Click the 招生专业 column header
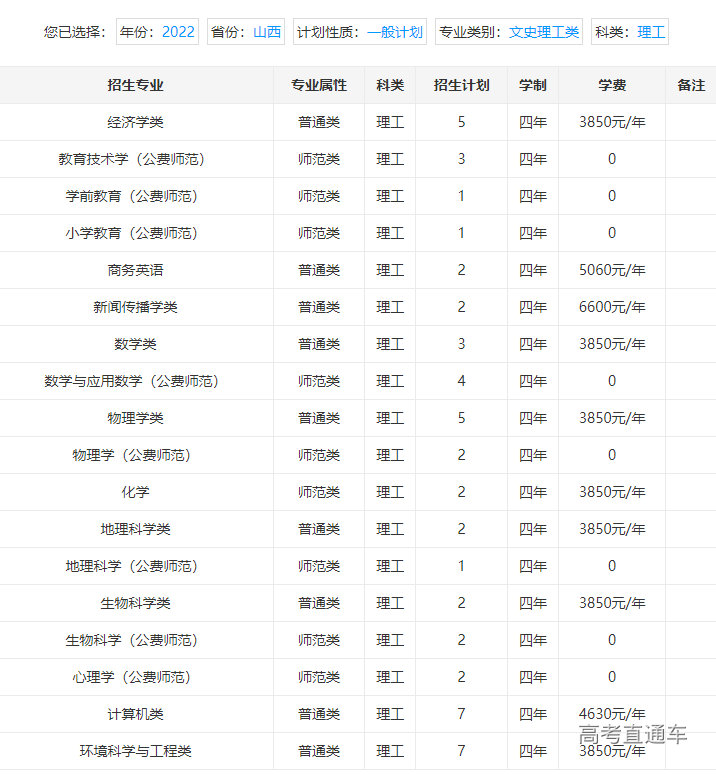The height and width of the screenshot is (774, 716). pos(136,86)
